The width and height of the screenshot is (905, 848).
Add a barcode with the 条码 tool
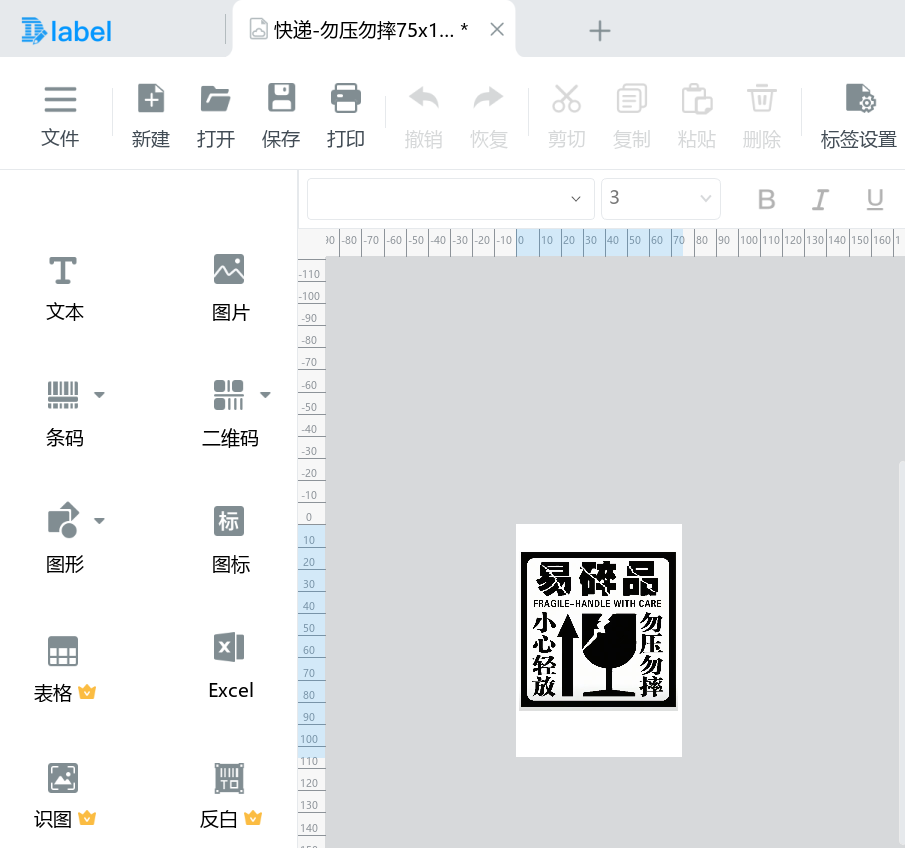63,413
